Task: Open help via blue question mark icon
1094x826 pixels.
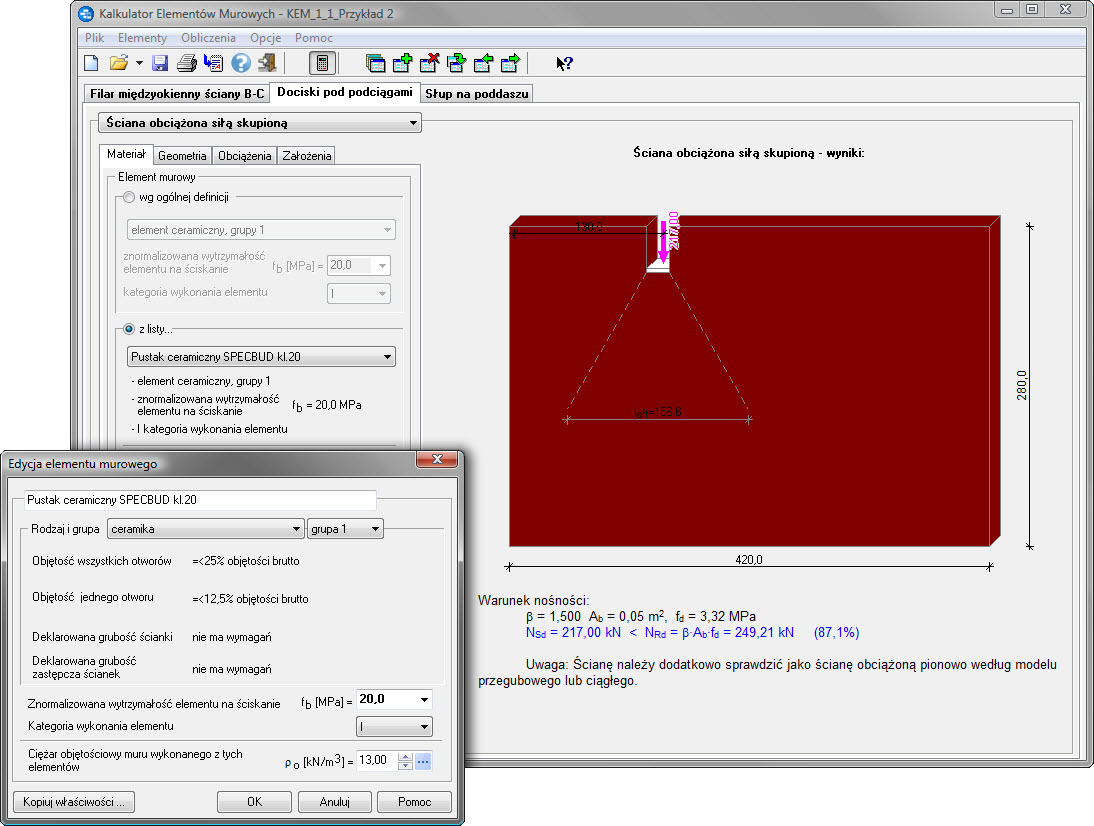Action: [240, 64]
